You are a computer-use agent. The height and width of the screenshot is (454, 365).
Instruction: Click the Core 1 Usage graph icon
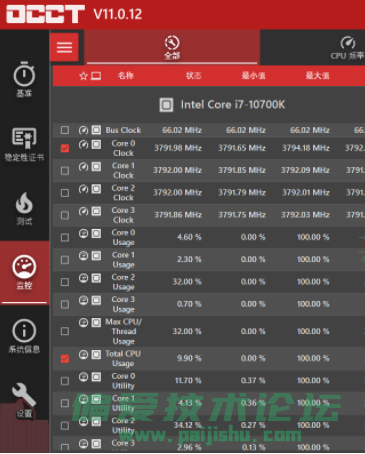[83, 256]
